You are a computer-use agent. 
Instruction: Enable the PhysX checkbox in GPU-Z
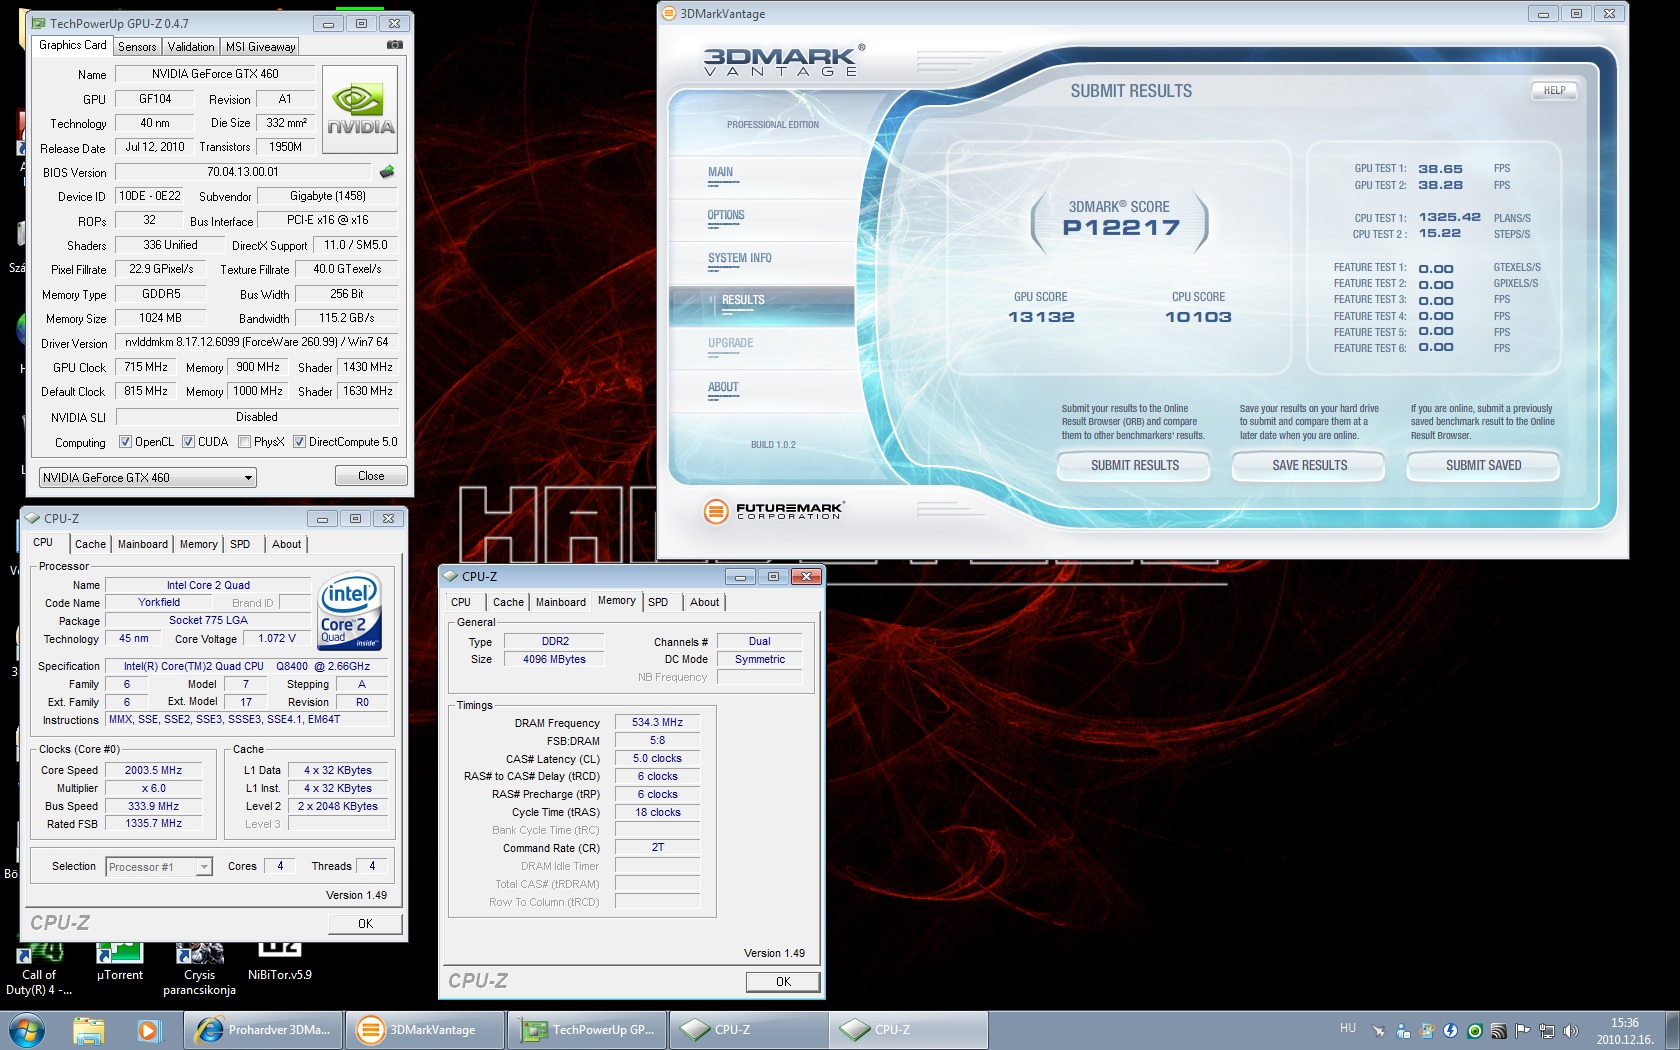tap(244, 442)
